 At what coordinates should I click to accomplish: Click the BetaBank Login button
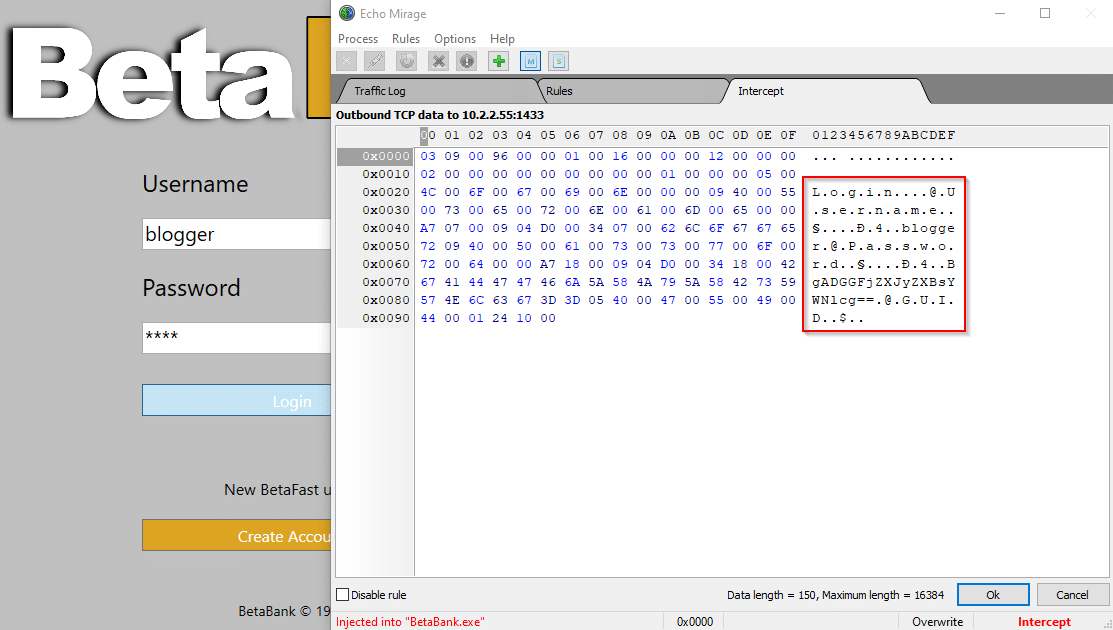point(237,401)
